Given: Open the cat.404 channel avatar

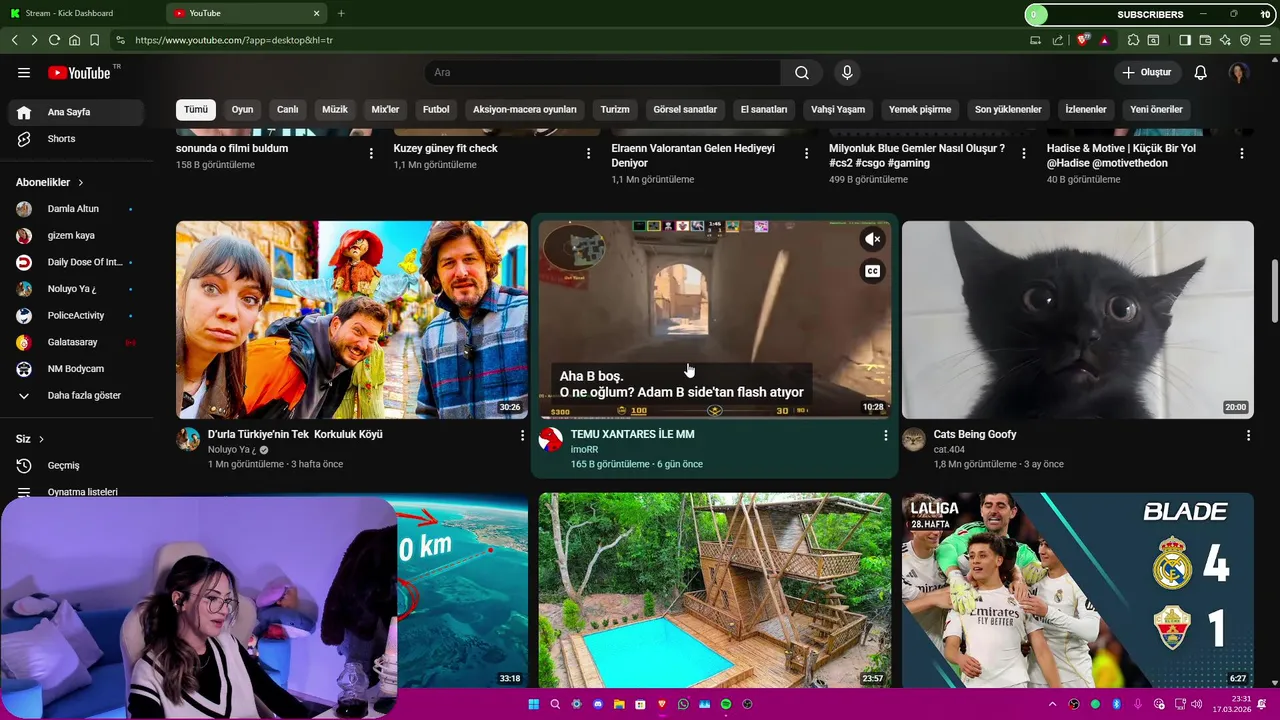Looking at the screenshot, I should (x=914, y=439).
